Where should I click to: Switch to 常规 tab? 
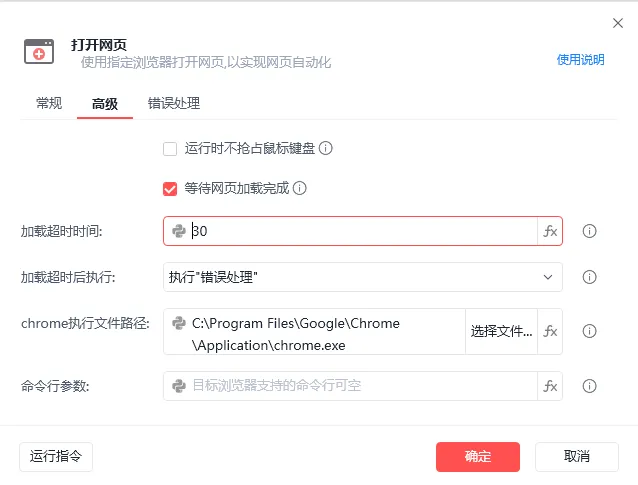click(49, 103)
